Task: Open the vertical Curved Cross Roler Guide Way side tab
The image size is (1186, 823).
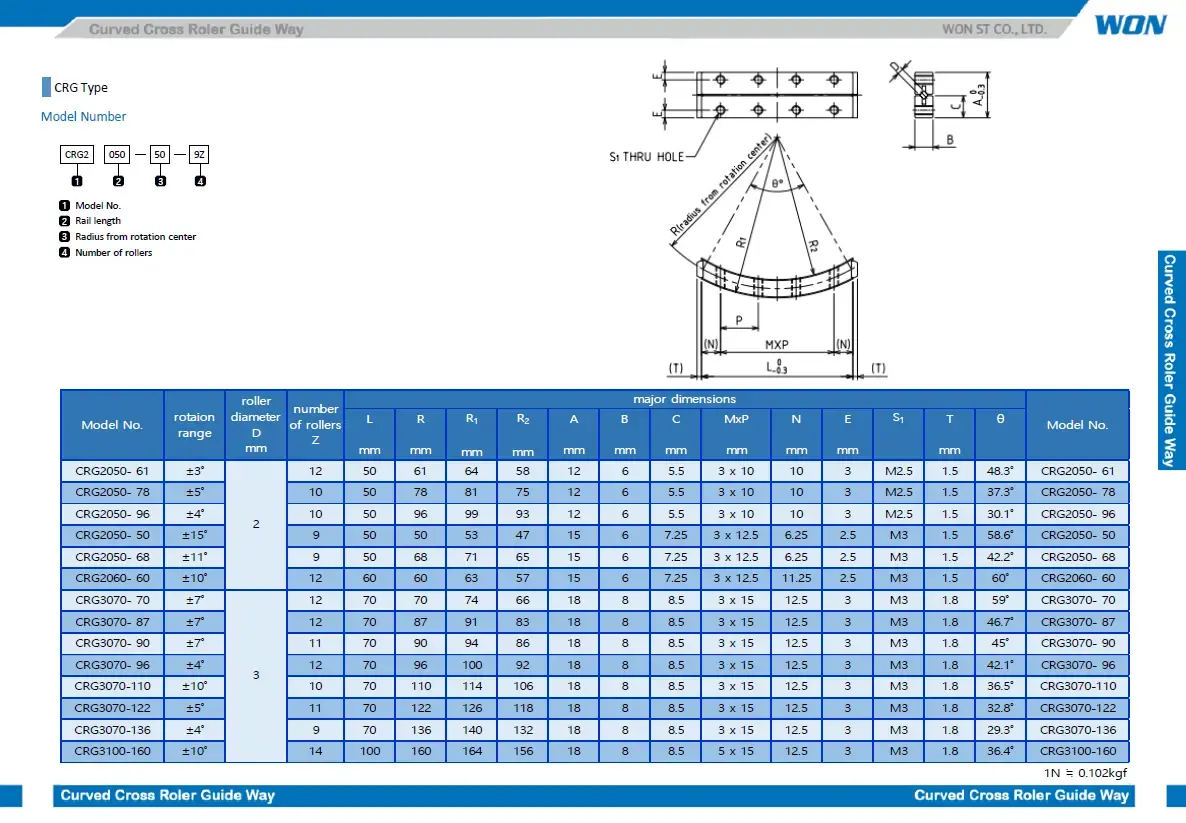Action: [x=1169, y=360]
